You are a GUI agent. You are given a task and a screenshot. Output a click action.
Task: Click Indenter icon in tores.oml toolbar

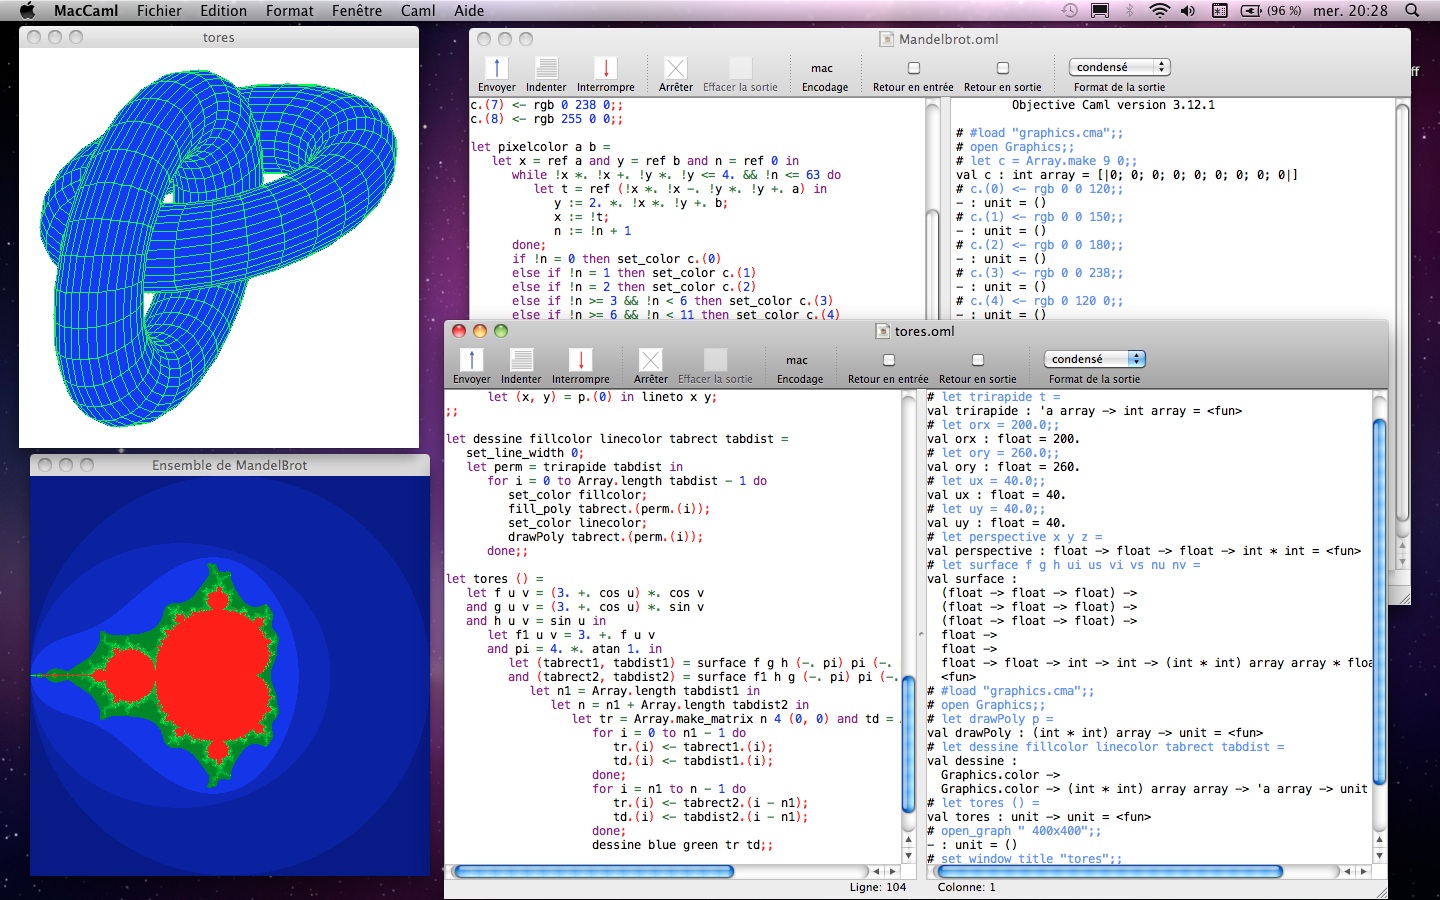(521, 360)
